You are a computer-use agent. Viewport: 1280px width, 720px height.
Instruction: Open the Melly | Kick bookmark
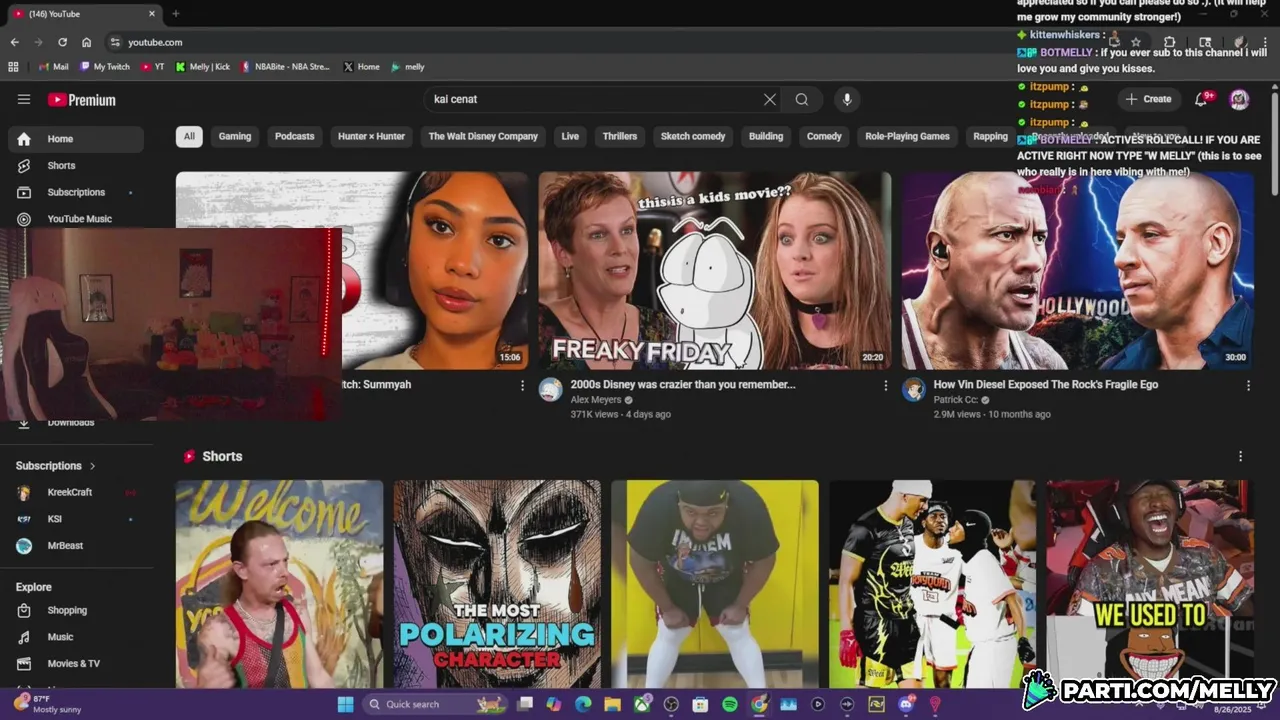202,67
